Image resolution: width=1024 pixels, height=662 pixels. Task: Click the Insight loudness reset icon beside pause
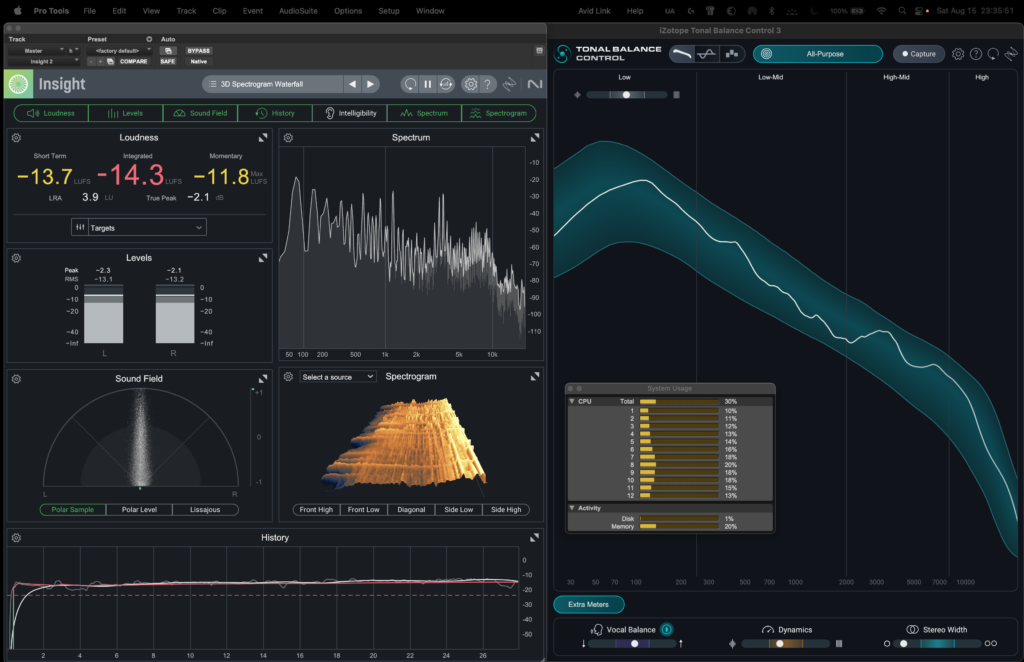point(446,84)
